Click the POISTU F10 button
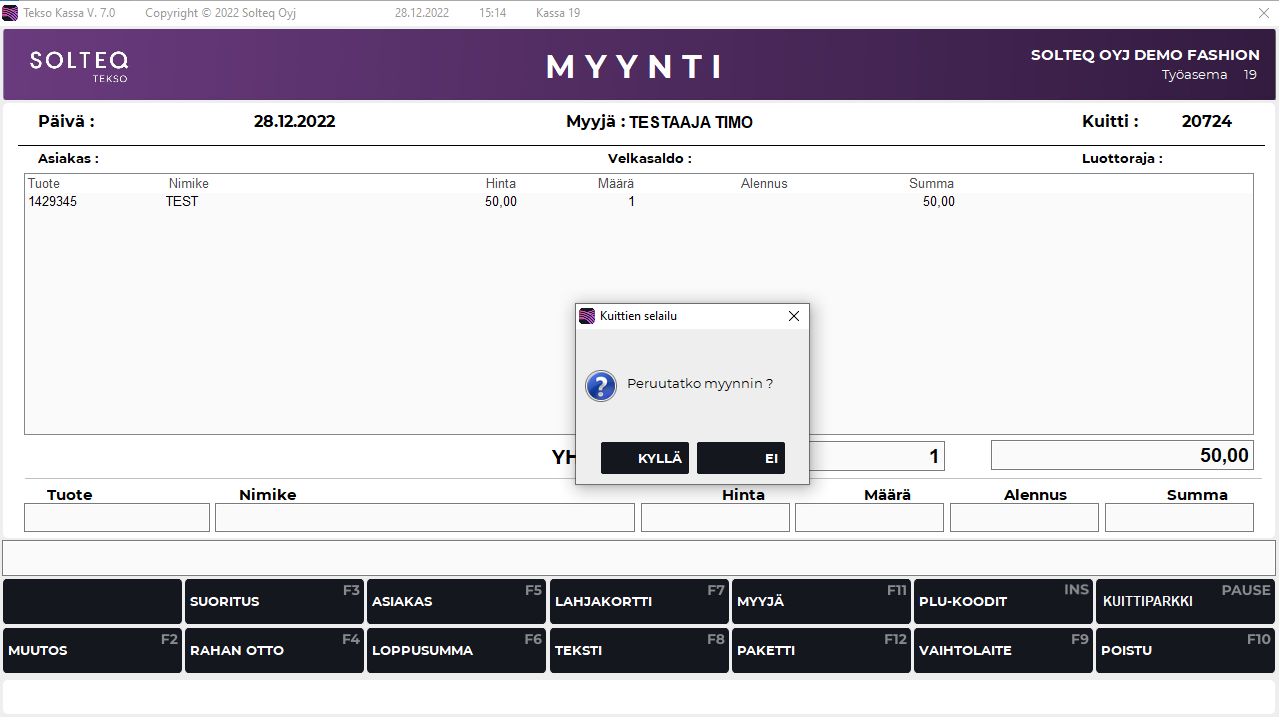Viewport: 1279px width, 717px height. coord(1186,650)
